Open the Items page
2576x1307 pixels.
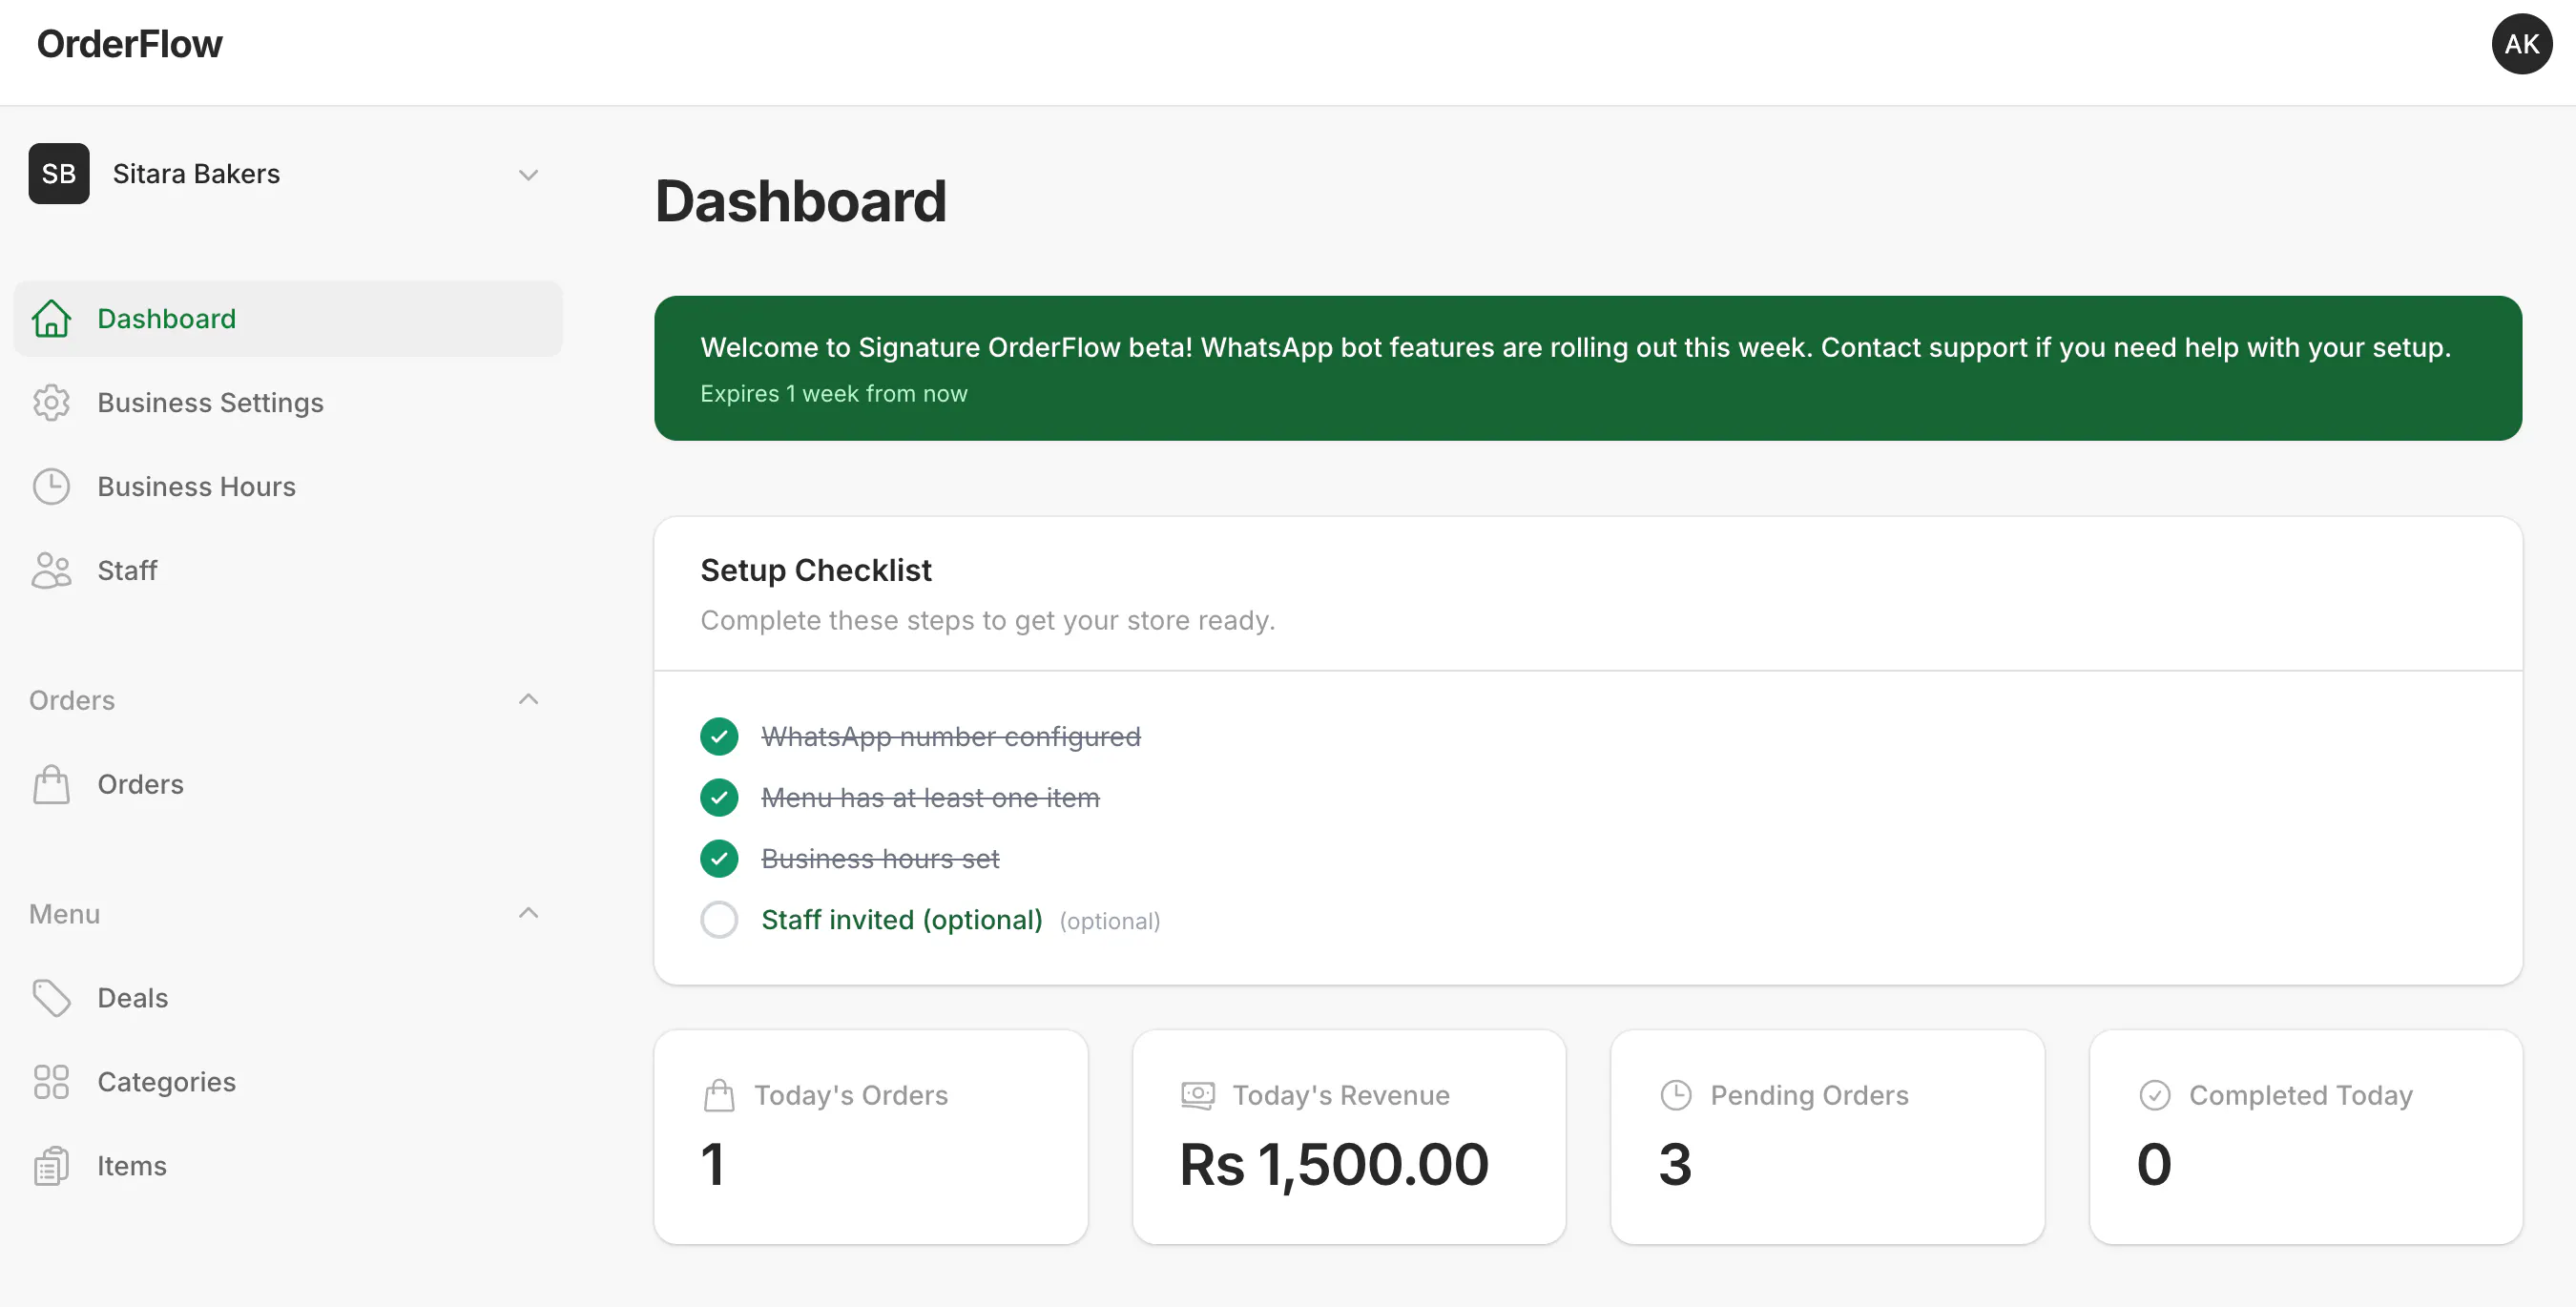coord(288,1166)
